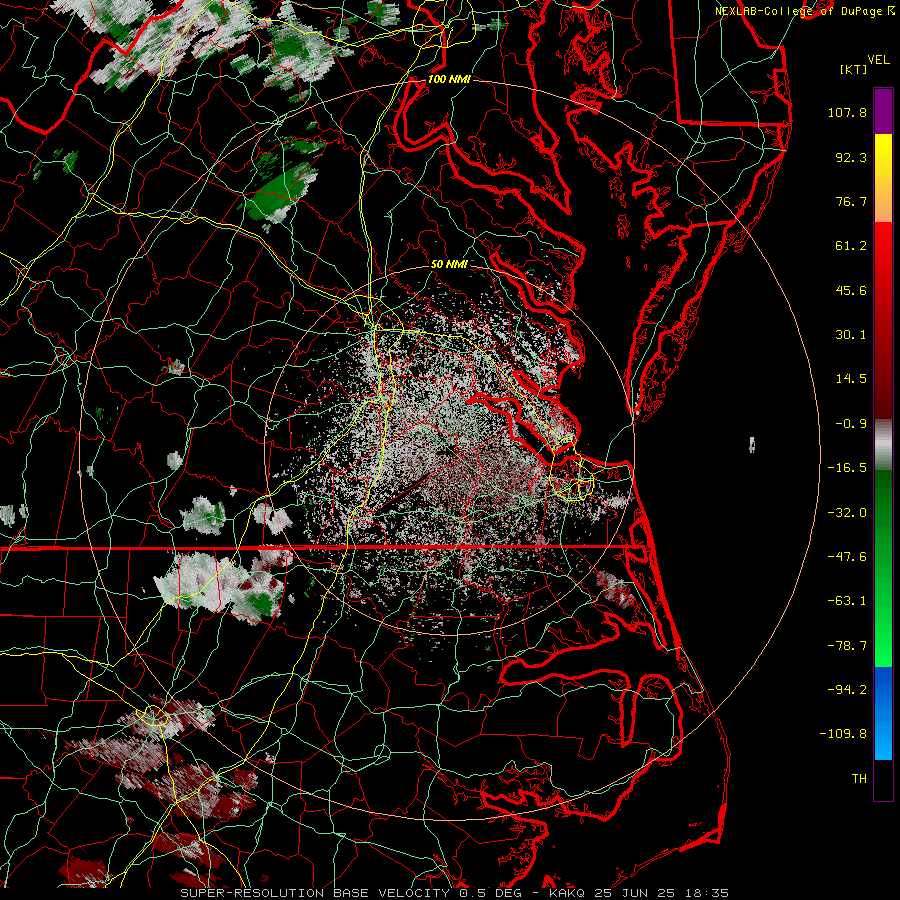Click the -94.2 legend value

tap(847, 690)
